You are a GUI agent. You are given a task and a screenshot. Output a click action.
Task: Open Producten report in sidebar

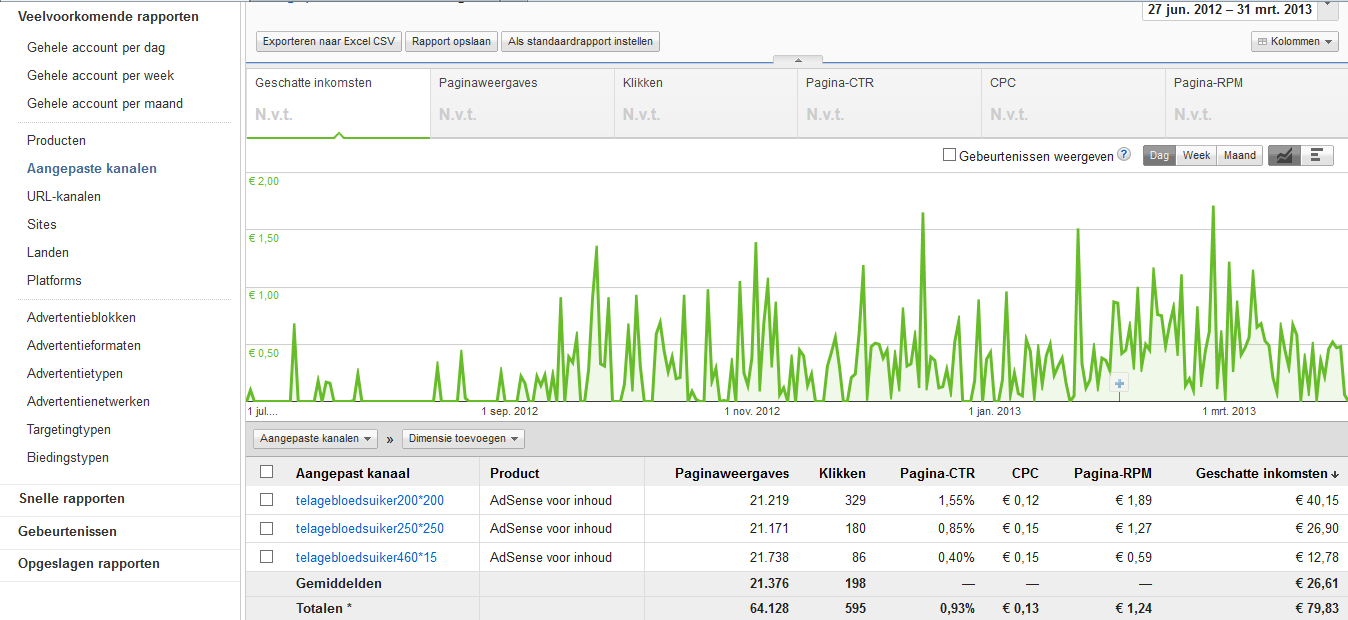(56, 140)
